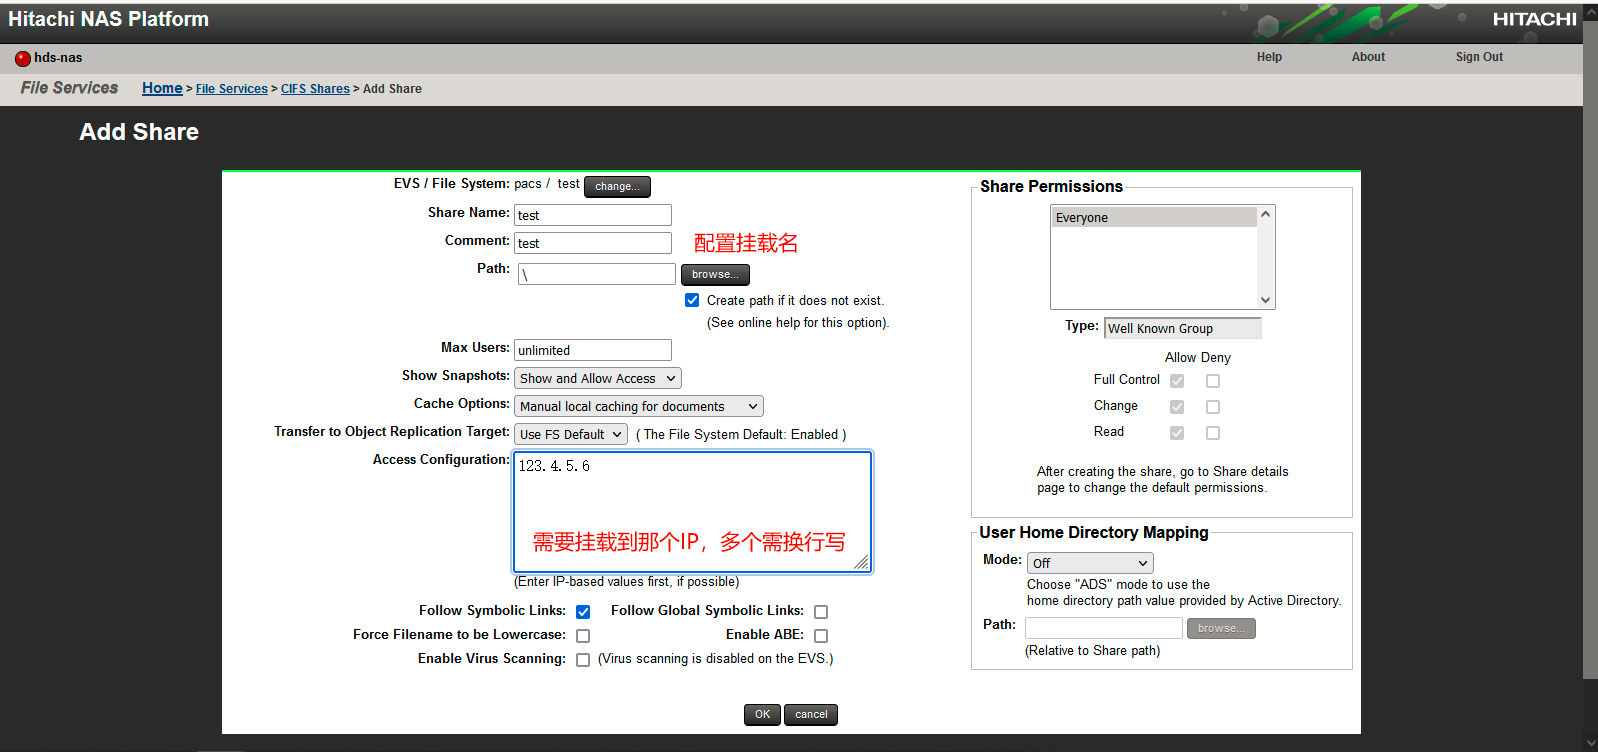Click Add Share page heading
Viewport: 1598px width, 752px height.
pyautogui.click(x=139, y=132)
